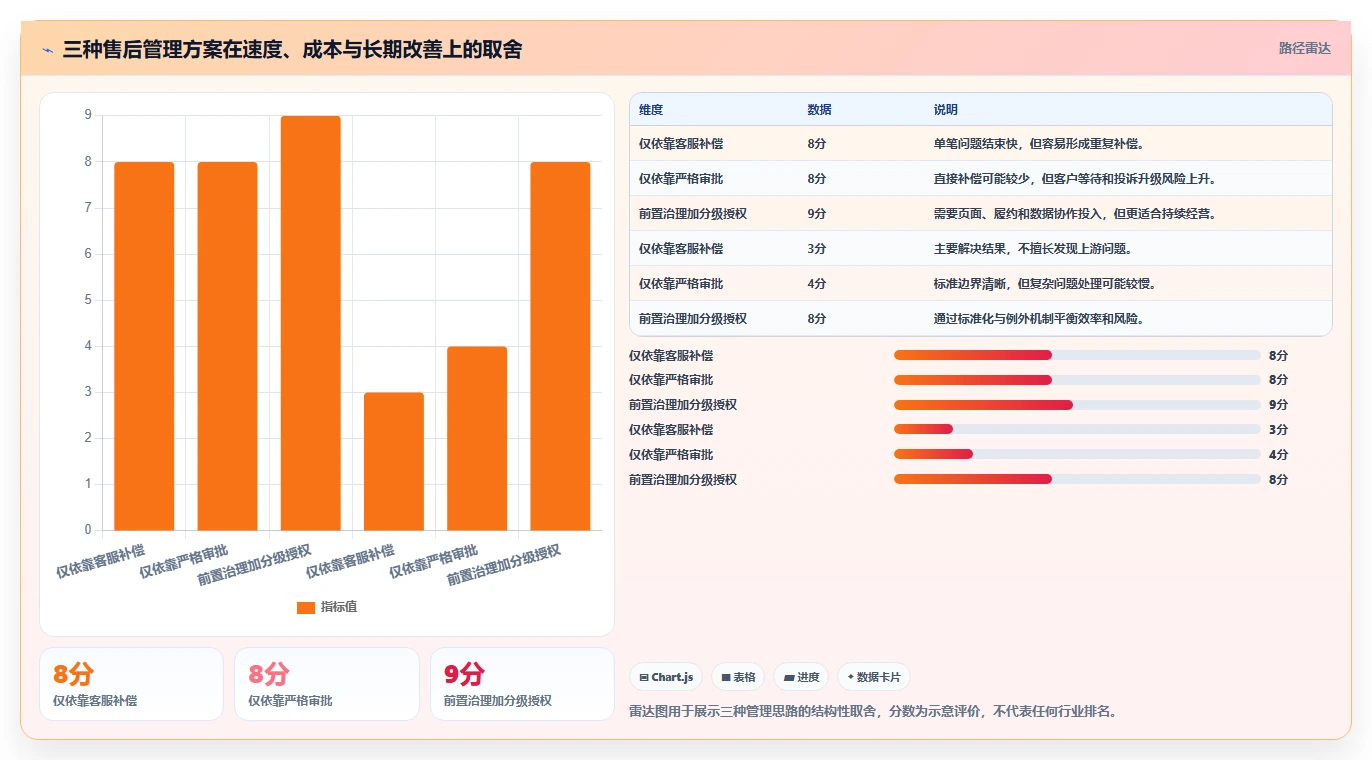Click the note 标准边界清晰，但复杂问题处理可能较慢
1372x760 pixels.
point(1045,284)
